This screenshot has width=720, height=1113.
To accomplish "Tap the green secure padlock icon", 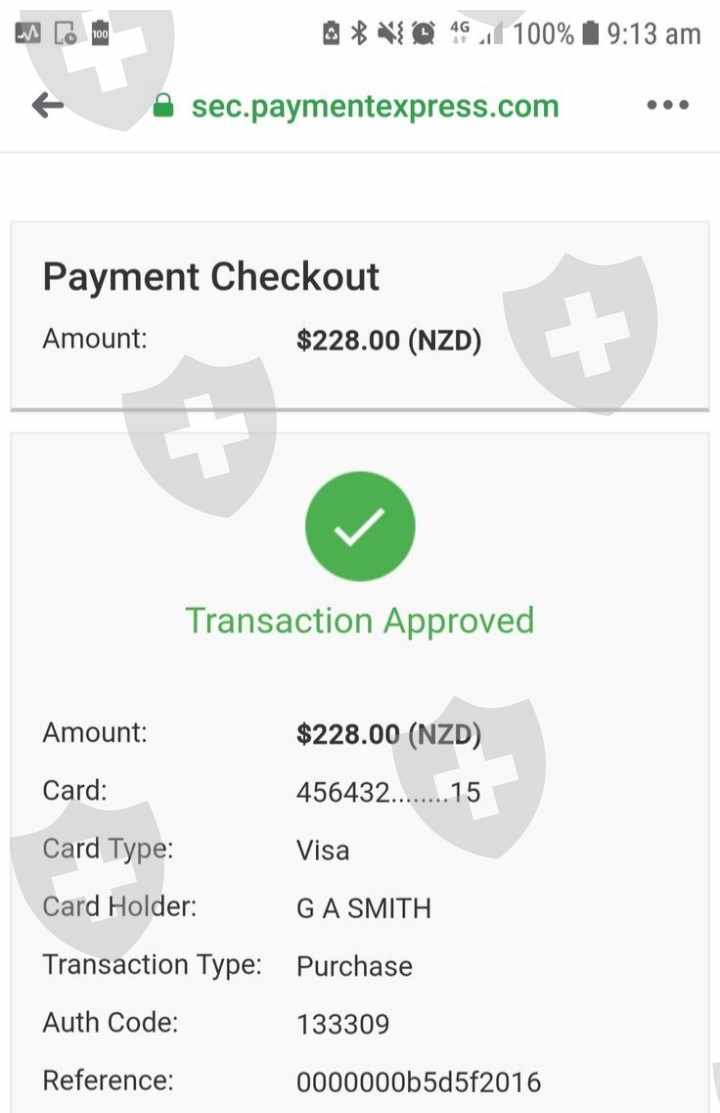I will [x=164, y=107].
